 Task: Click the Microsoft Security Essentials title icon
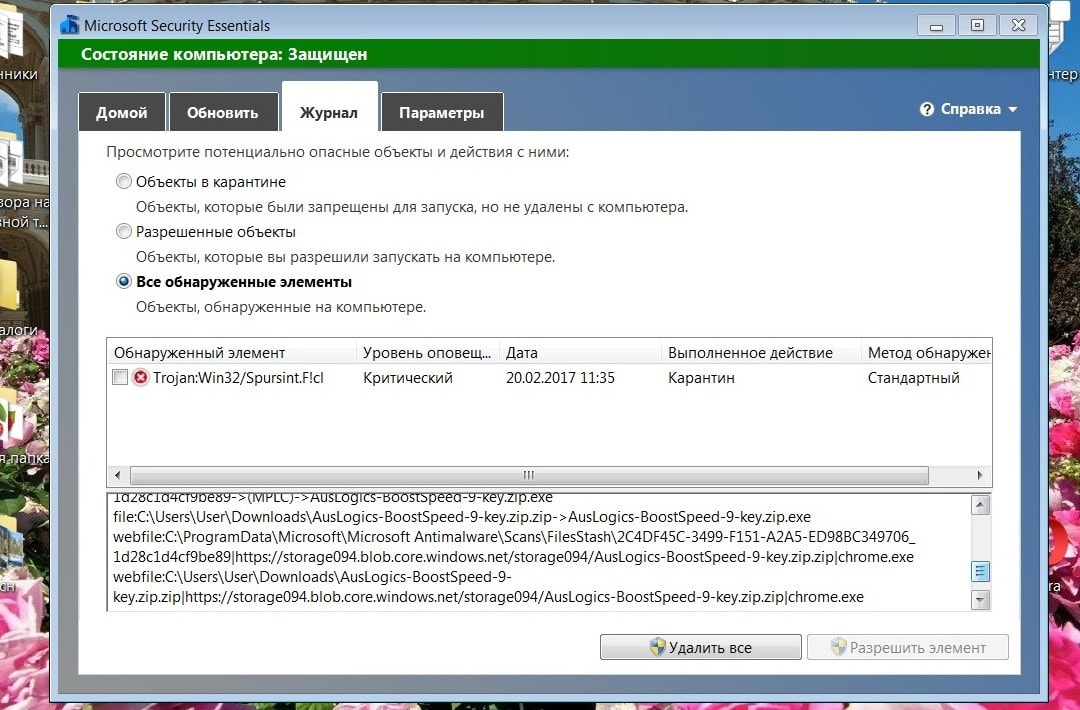click(x=69, y=25)
